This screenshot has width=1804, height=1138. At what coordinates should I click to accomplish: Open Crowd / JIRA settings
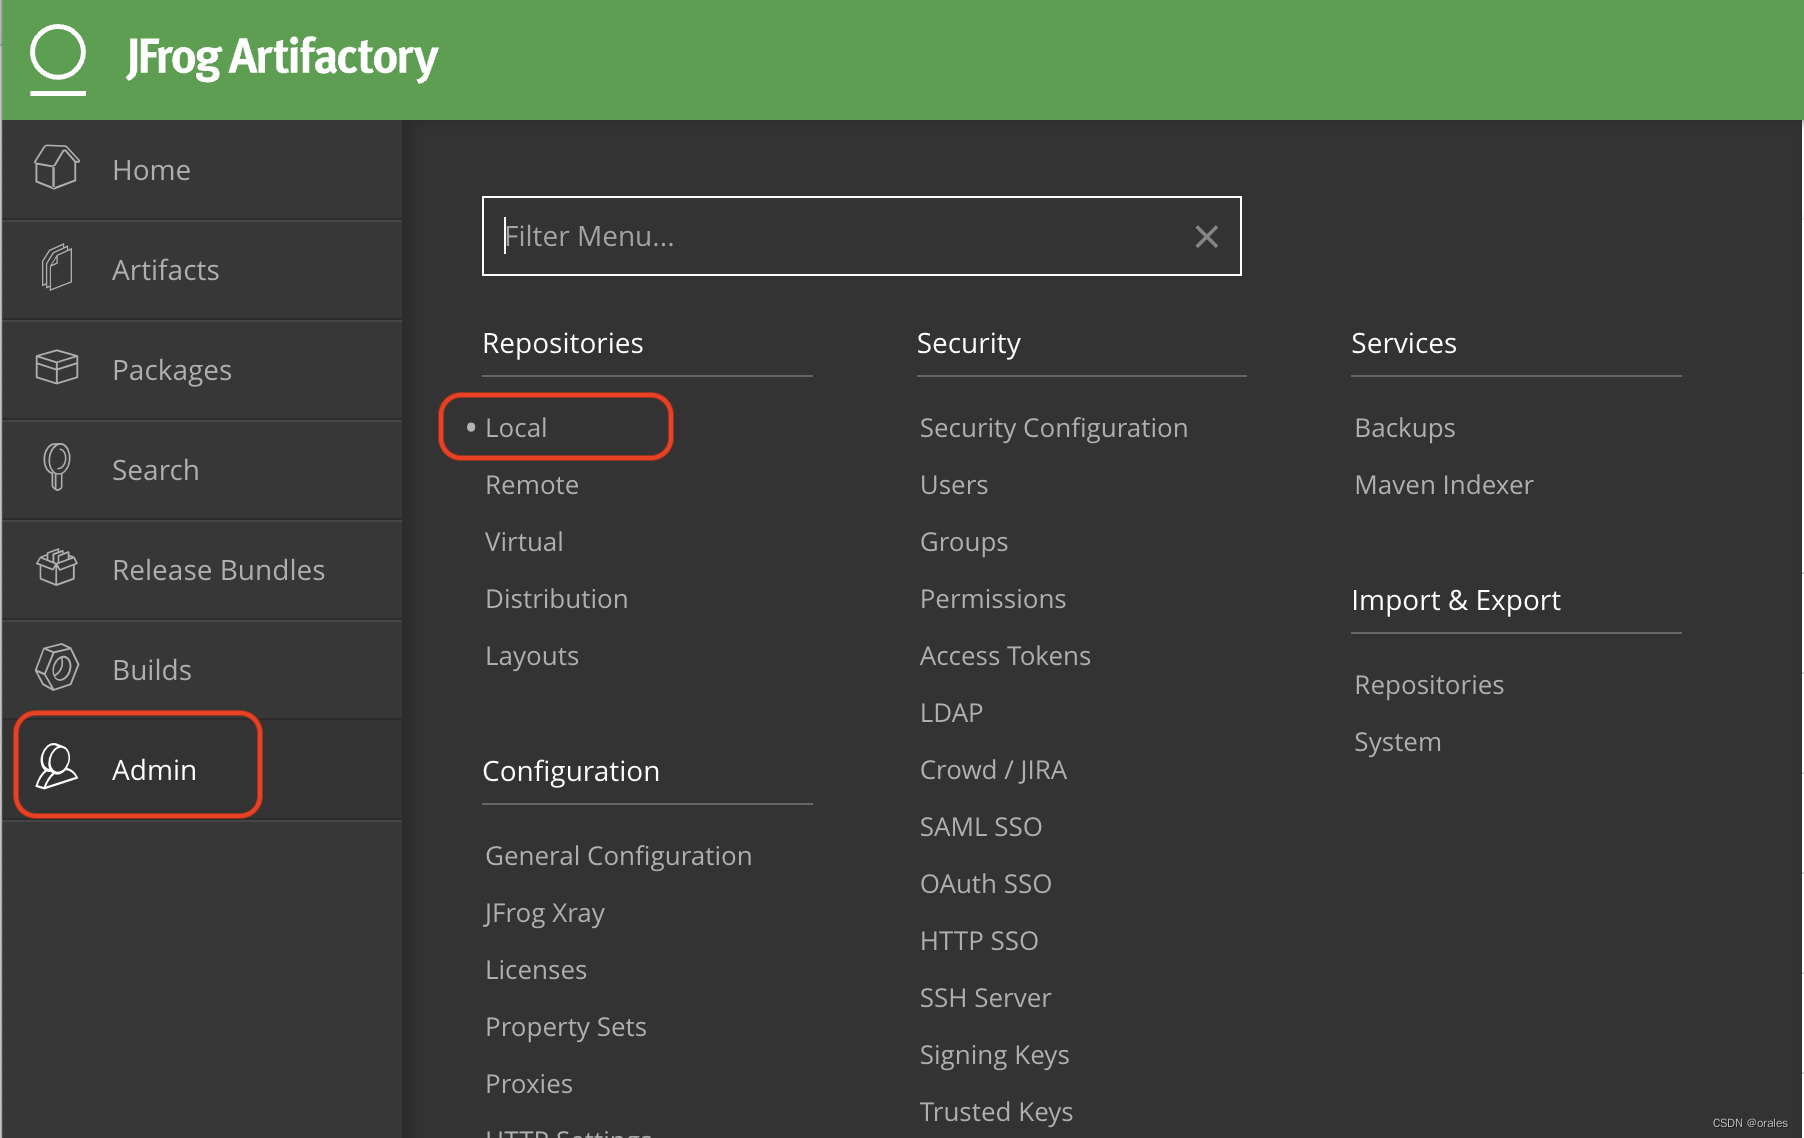tap(993, 770)
